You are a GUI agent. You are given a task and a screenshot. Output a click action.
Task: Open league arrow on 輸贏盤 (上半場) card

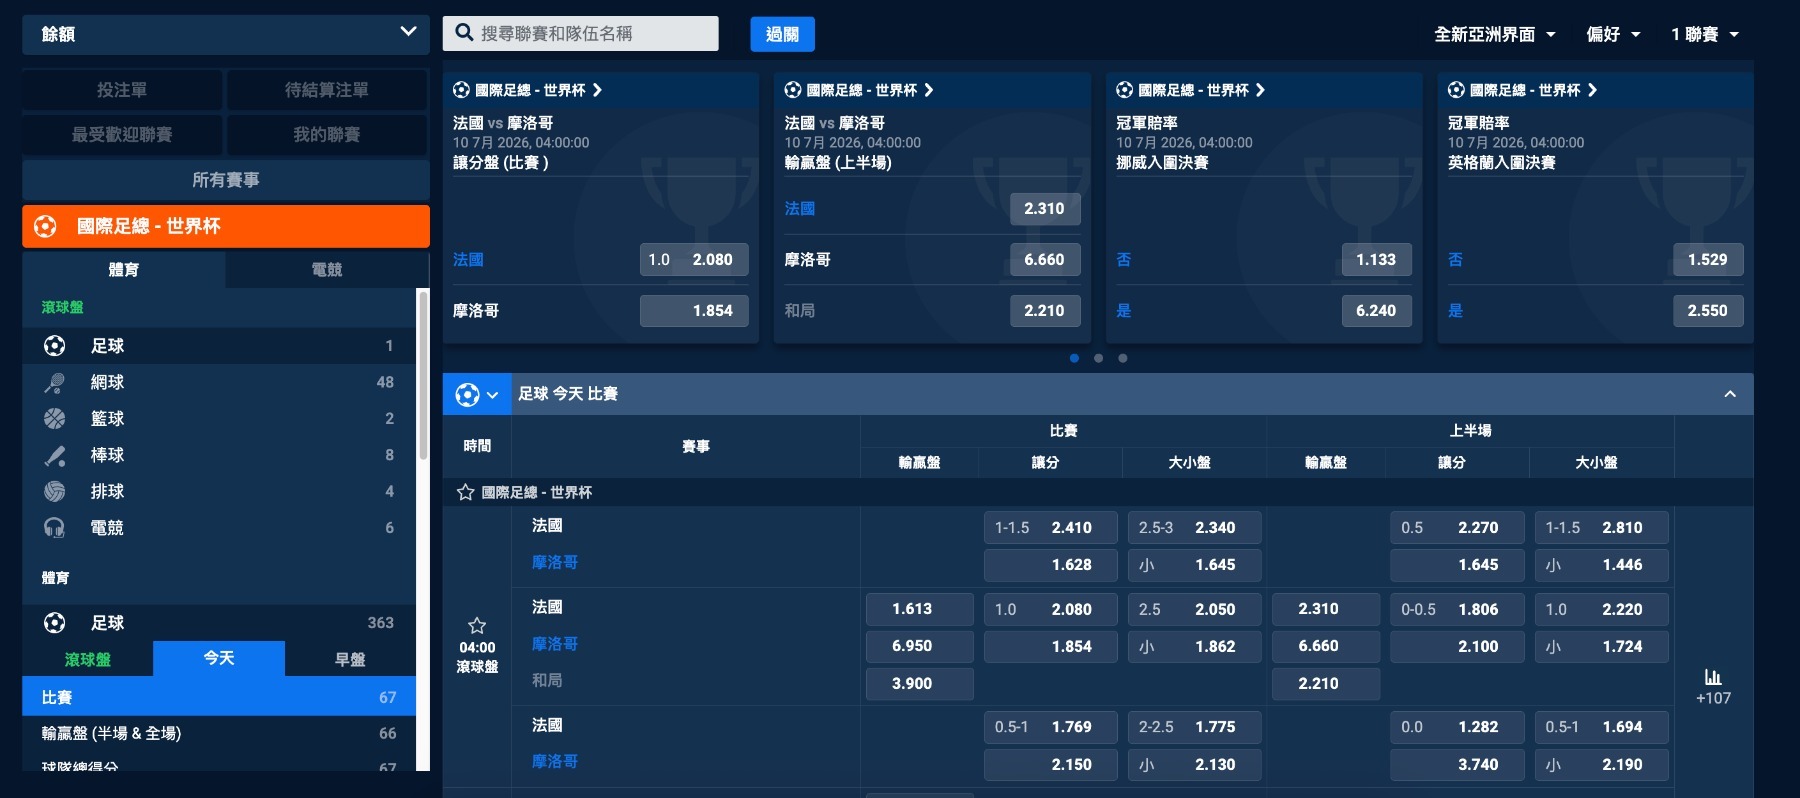(929, 90)
